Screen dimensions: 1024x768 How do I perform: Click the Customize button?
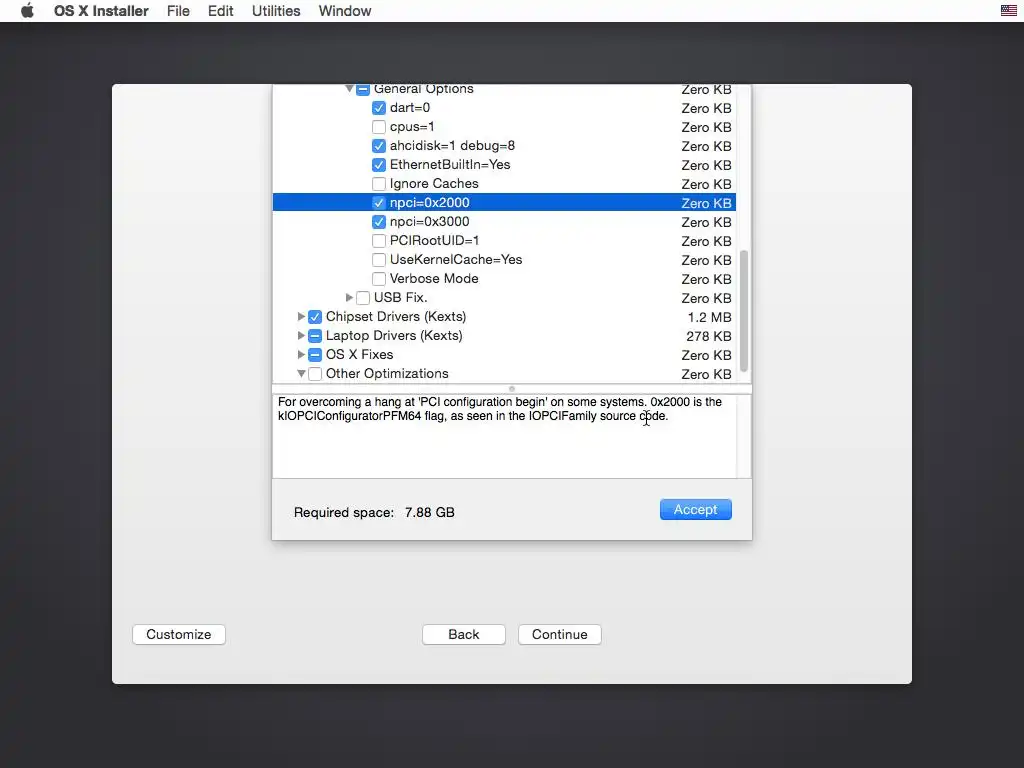pyautogui.click(x=179, y=634)
